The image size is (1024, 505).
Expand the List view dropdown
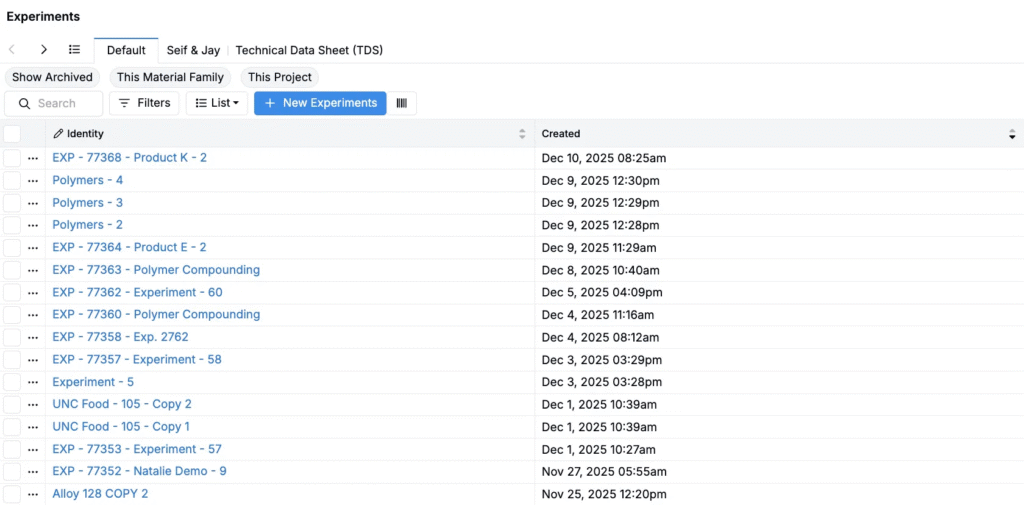(x=217, y=103)
